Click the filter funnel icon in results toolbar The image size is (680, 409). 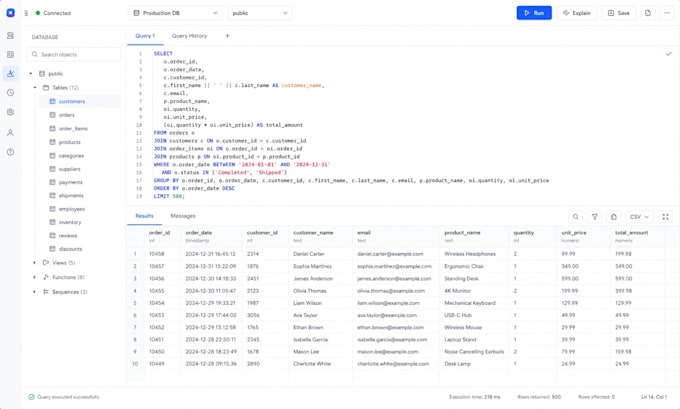point(595,217)
